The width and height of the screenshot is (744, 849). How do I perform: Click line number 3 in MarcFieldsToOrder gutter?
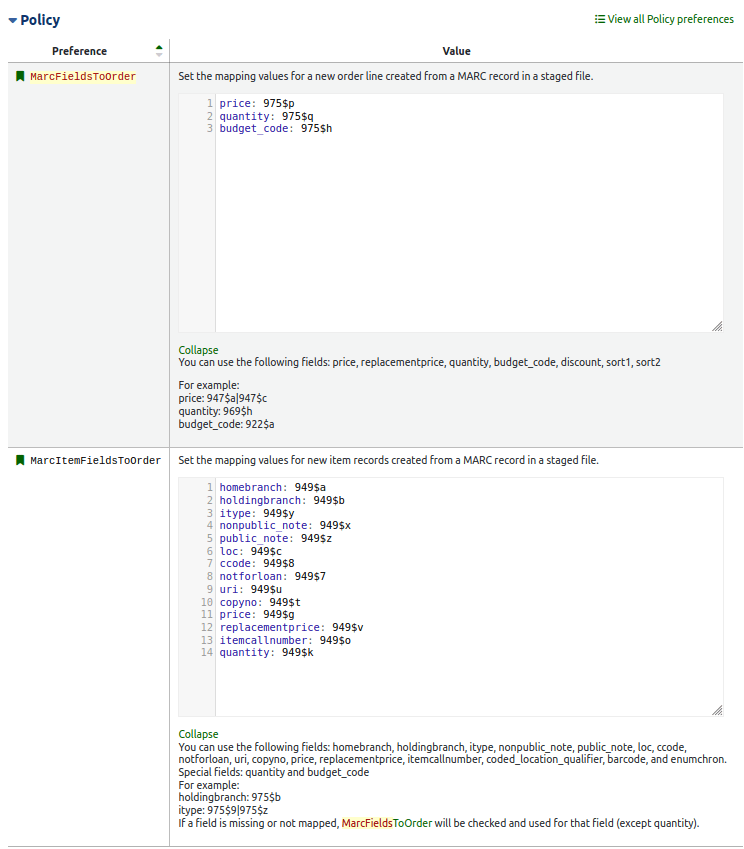[x=210, y=129]
